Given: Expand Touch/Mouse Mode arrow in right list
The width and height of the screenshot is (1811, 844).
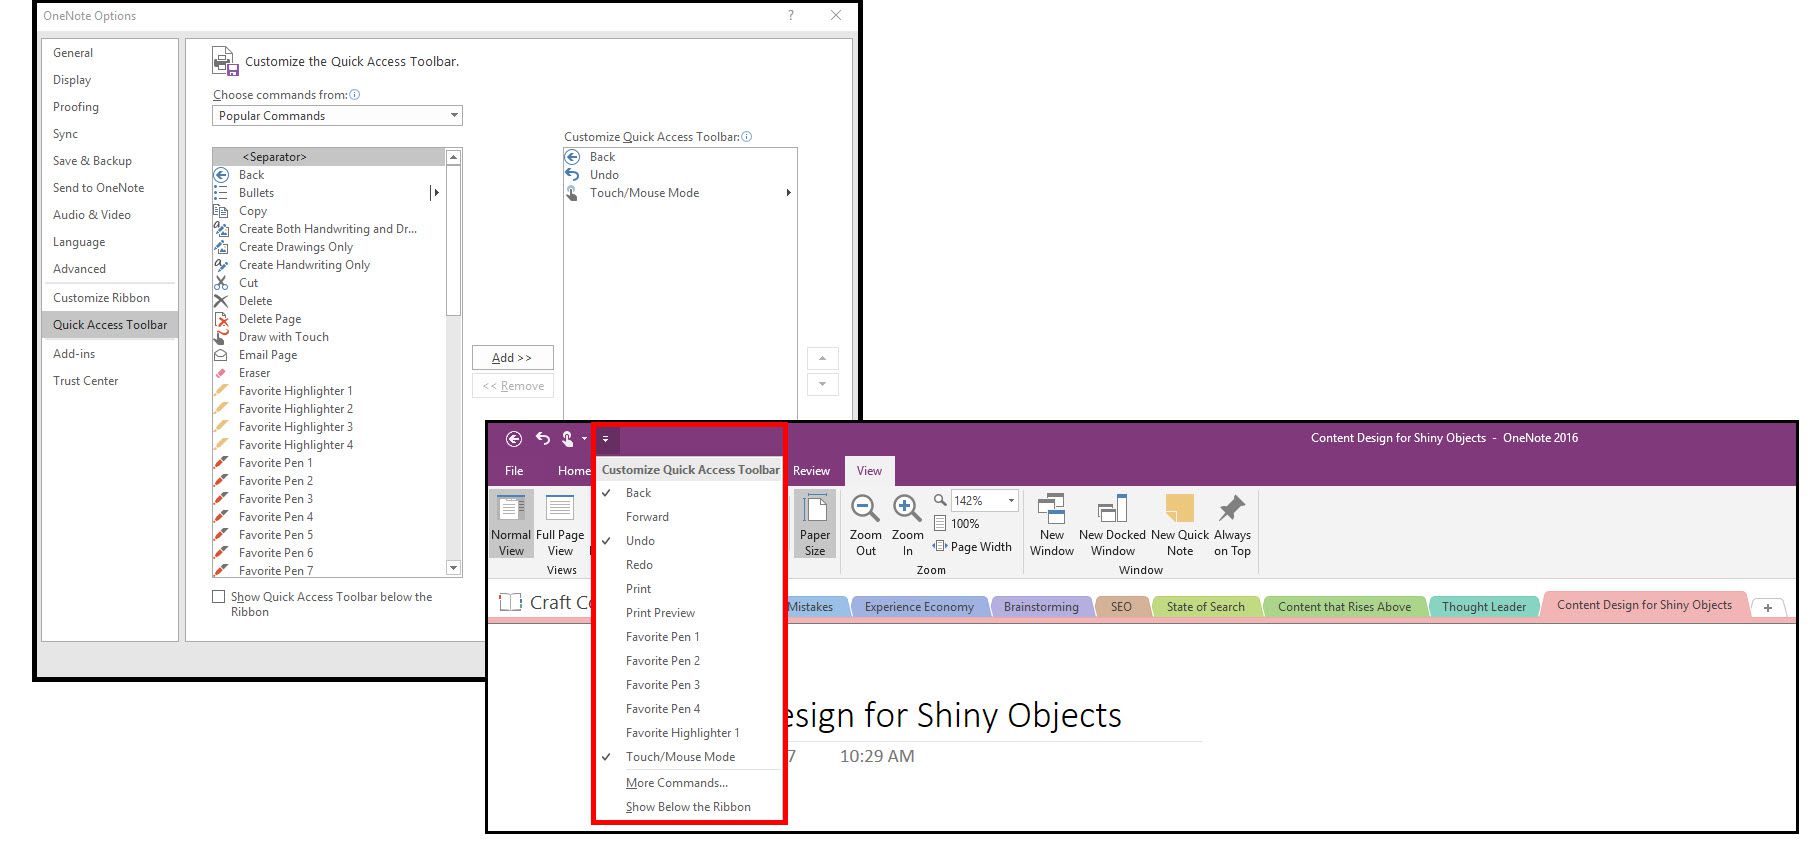Looking at the screenshot, I should pyautogui.click(x=788, y=193).
